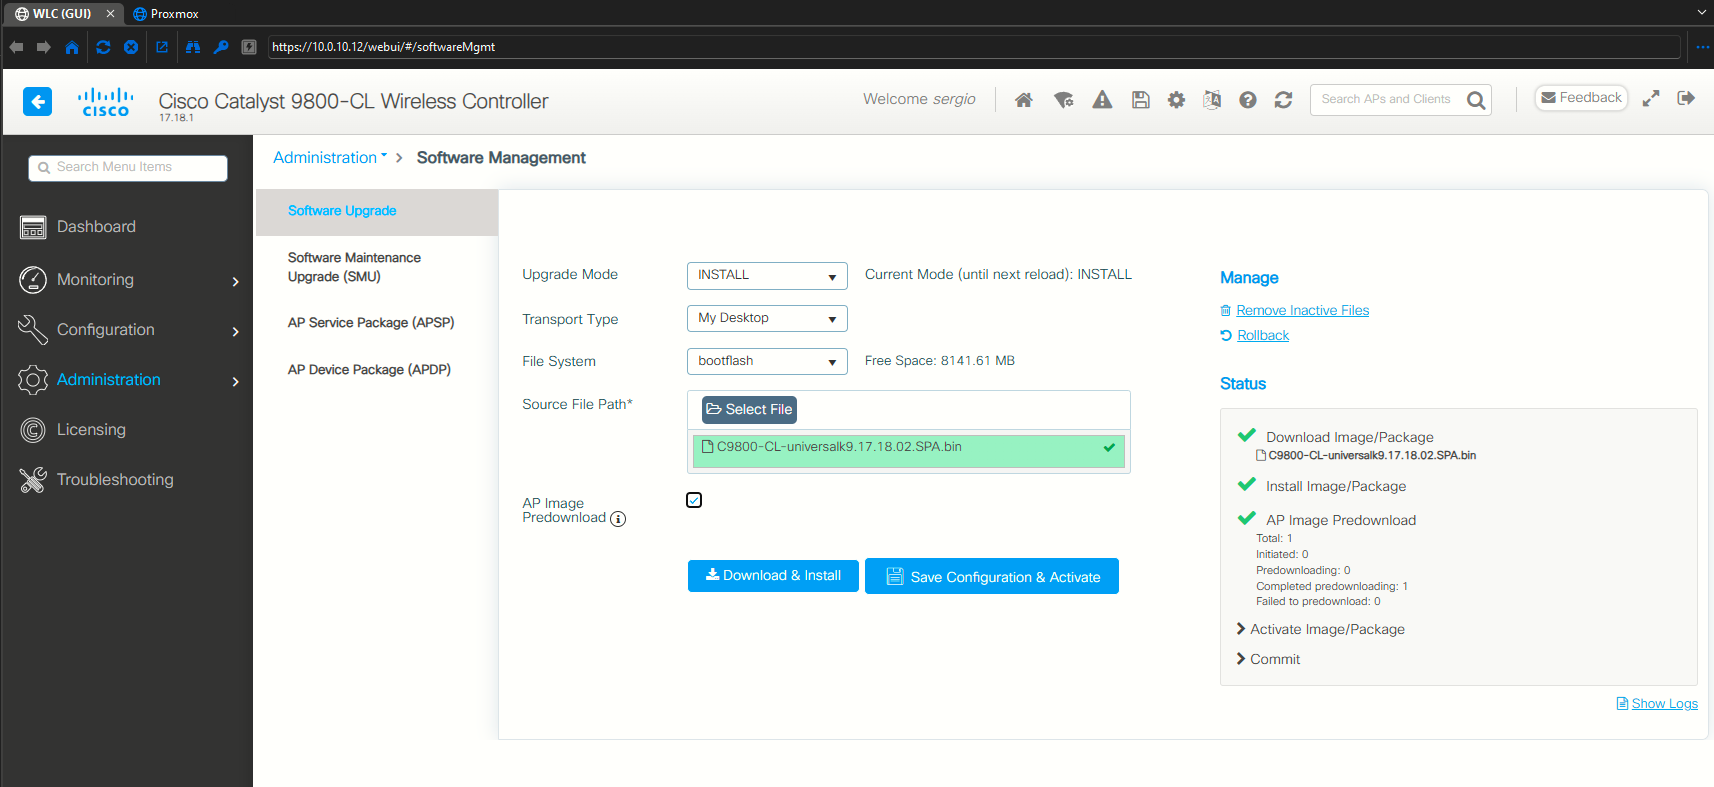The width and height of the screenshot is (1714, 787).
Task: Open Troubleshooting in sidebar
Action: point(115,480)
